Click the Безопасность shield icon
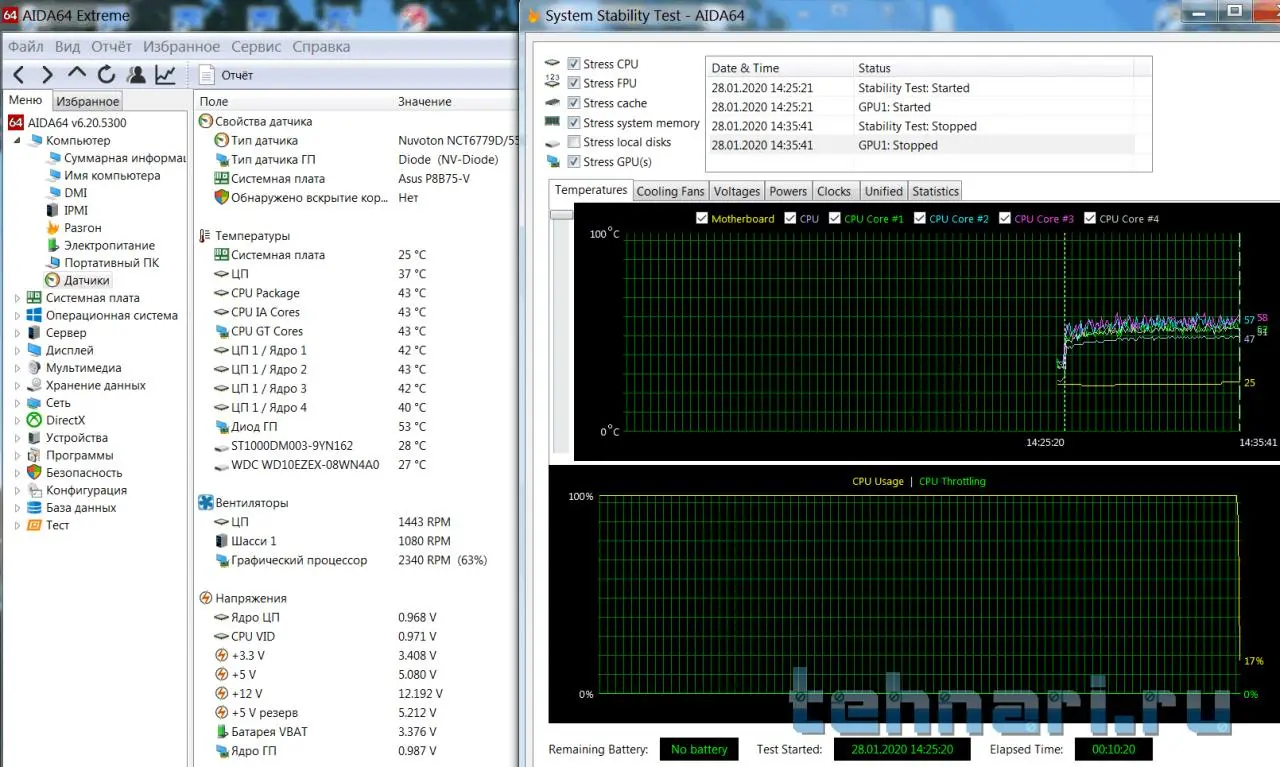The width and height of the screenshot is (1280, 767). pos(35,473)
